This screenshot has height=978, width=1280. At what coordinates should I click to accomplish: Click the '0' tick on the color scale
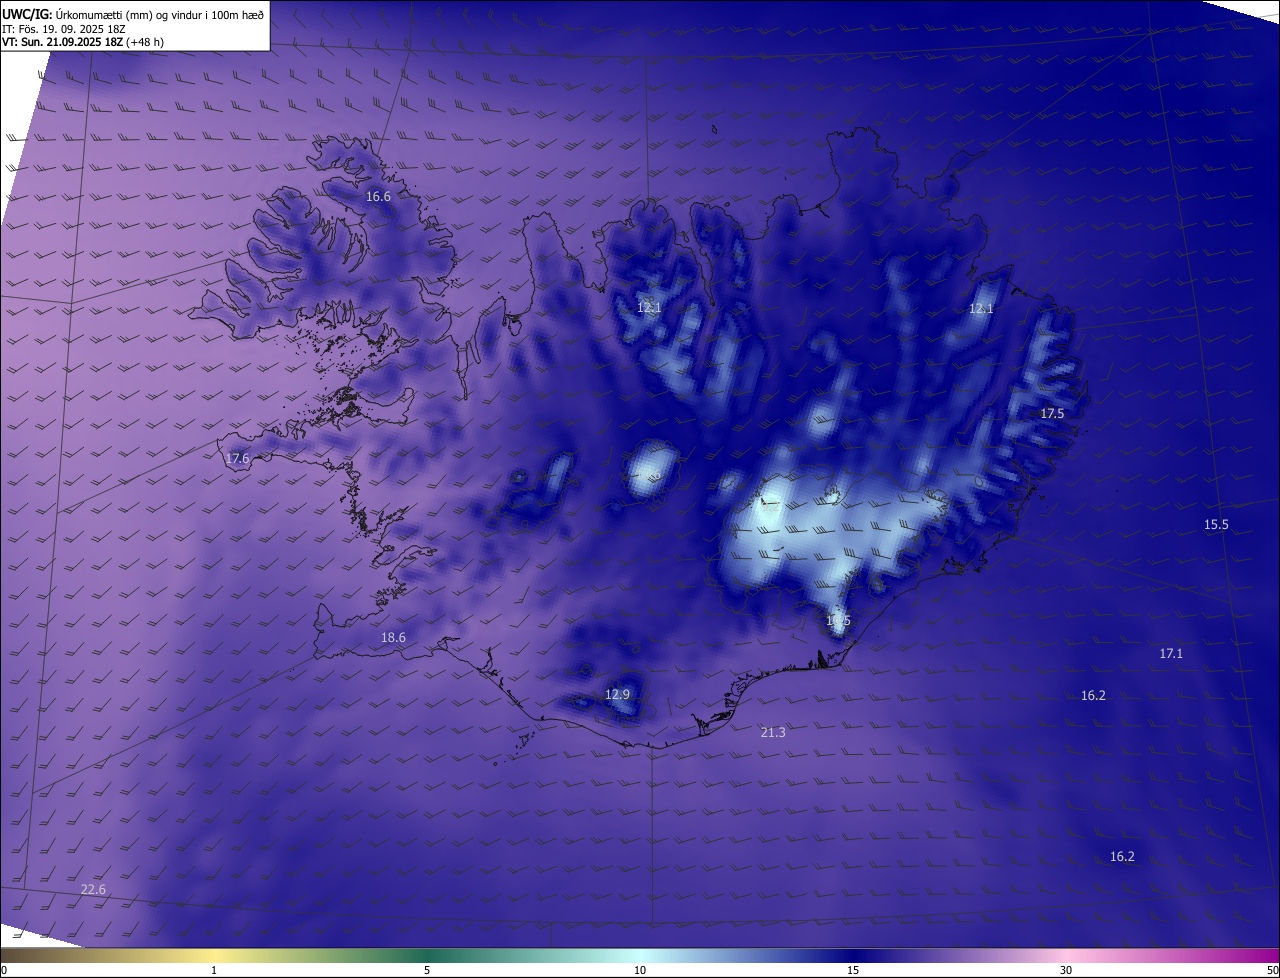(x=4, y=970)
